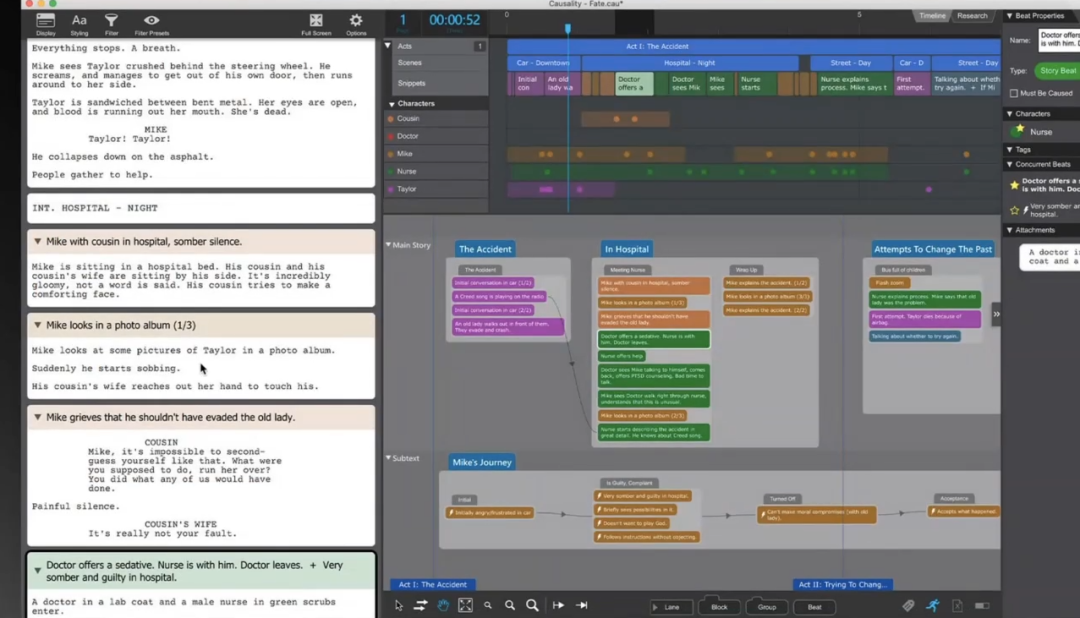This screenshot has height=618, width=1080.
Task: Select the hand pan tool
Action: tap(443, 605)
